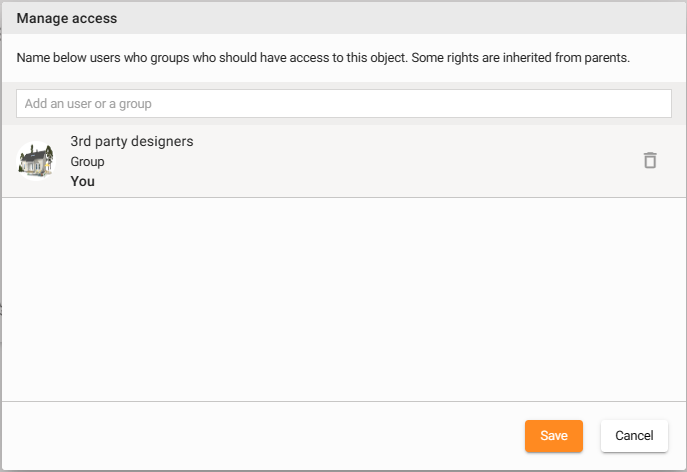Click the 3rd party designers avatar image
This screenshot has width=687, height=472.
(x=36, y=160)
